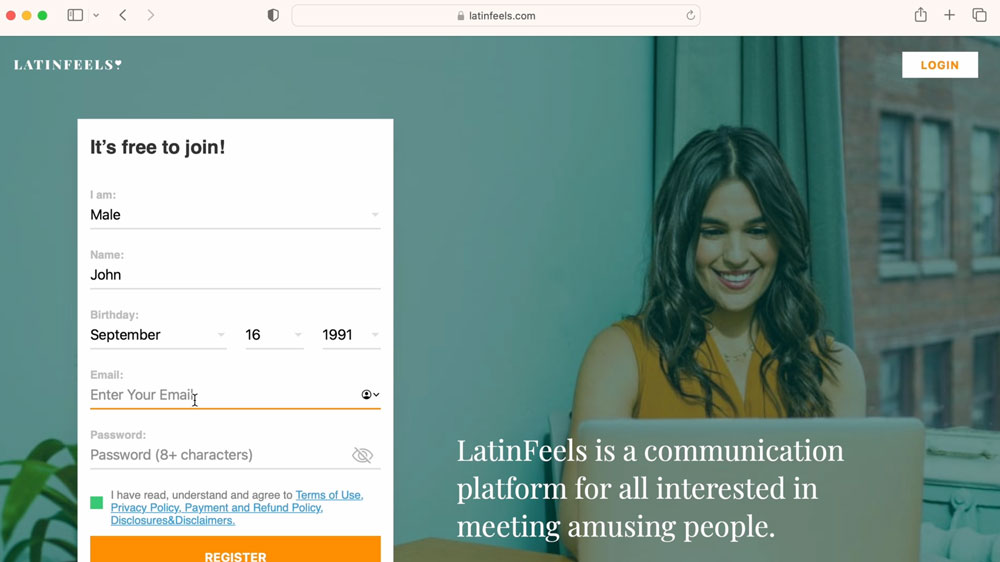Open the birthday day 16 dropdown
Screen dimensions: 1000x562
[x=274, y=335]
